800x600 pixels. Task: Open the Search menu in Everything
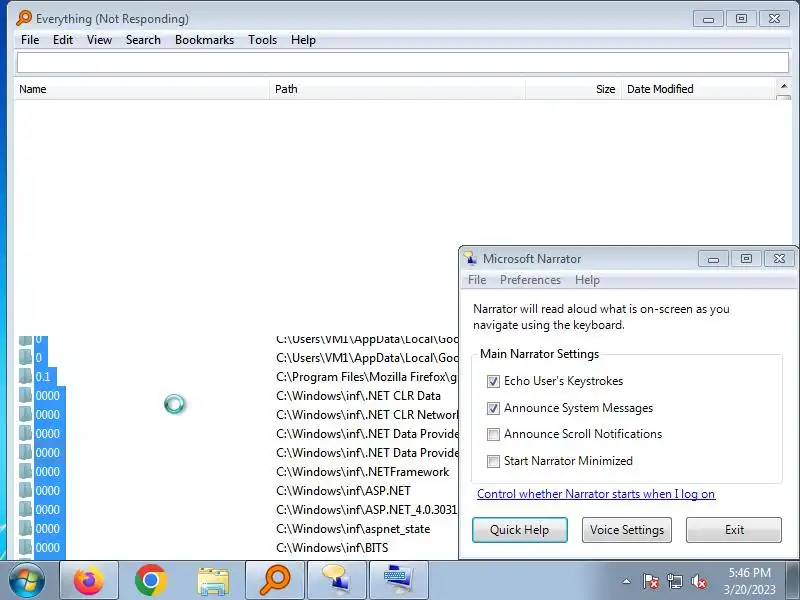point(143,40)
